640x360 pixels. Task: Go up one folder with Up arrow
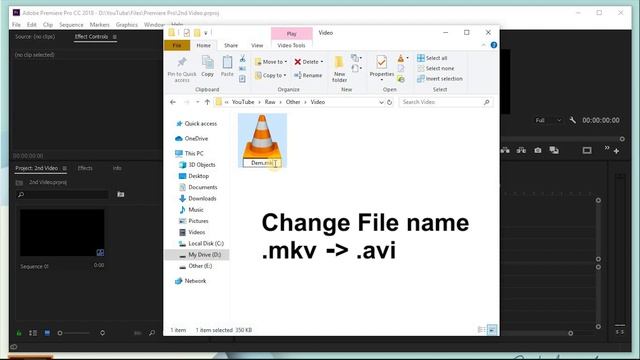click(x=207, y=102)
